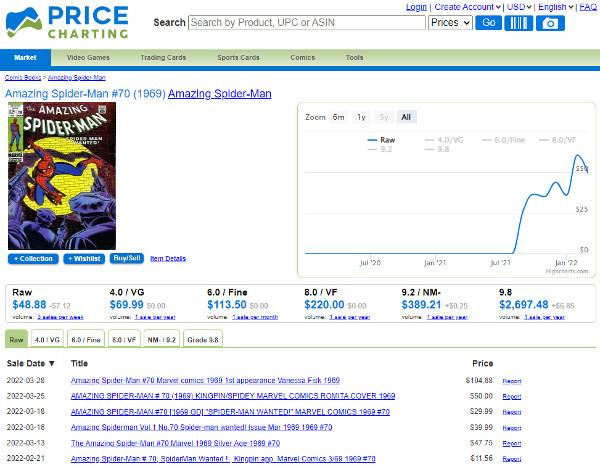
Task: Open the Trading Cards menu
Action: tap(163, 57)
